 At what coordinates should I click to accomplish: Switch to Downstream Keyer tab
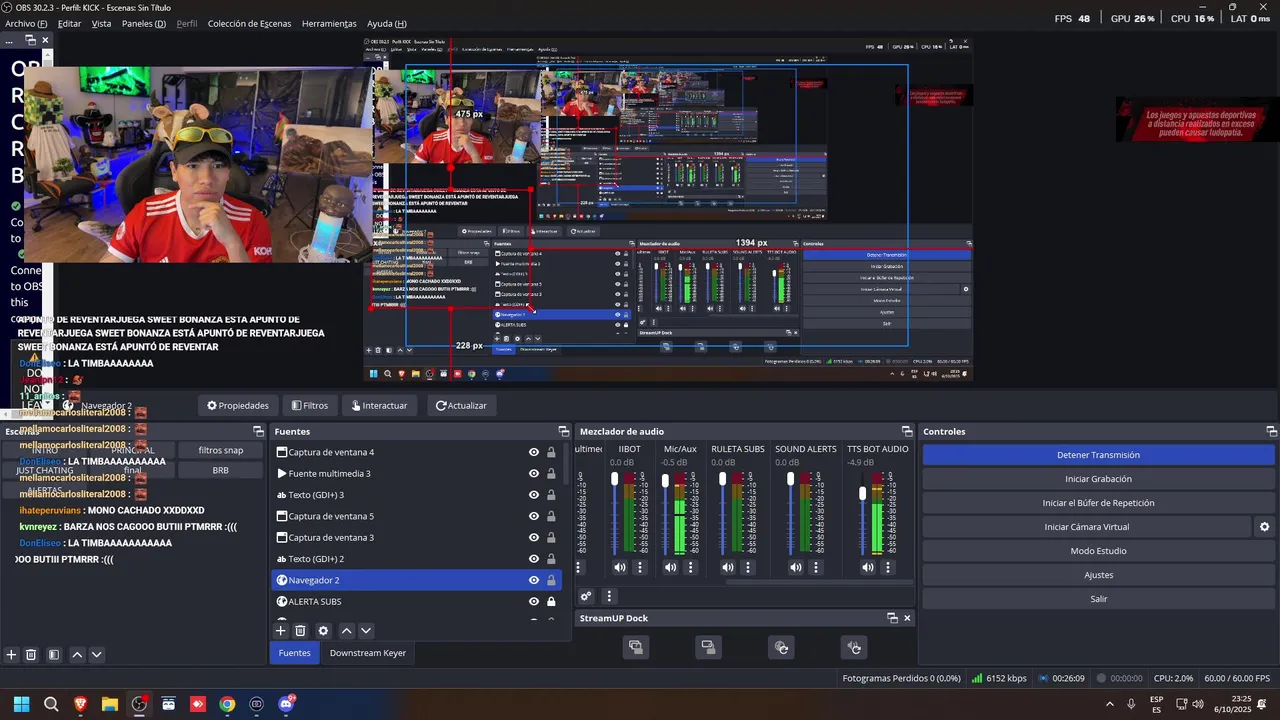368,653
